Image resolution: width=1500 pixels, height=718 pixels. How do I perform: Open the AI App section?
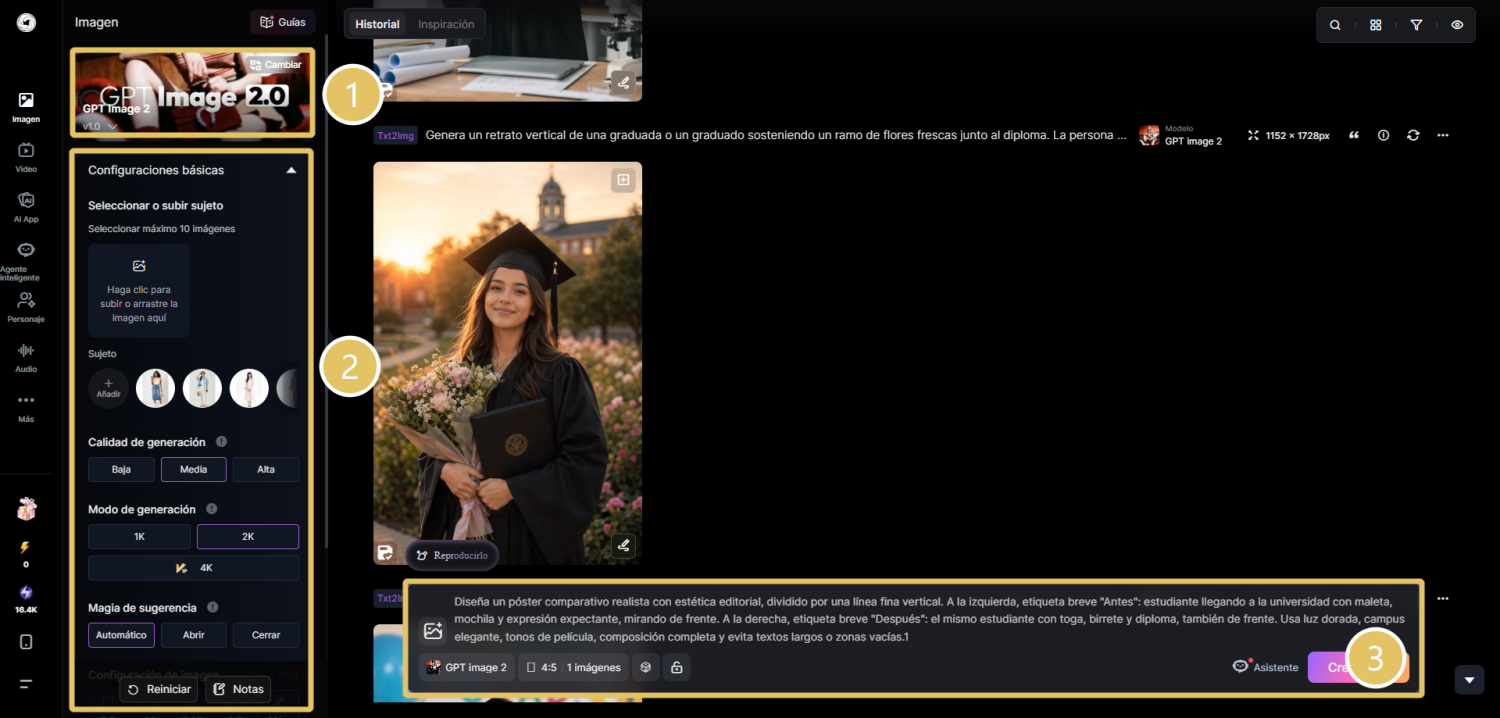point(26,207)
